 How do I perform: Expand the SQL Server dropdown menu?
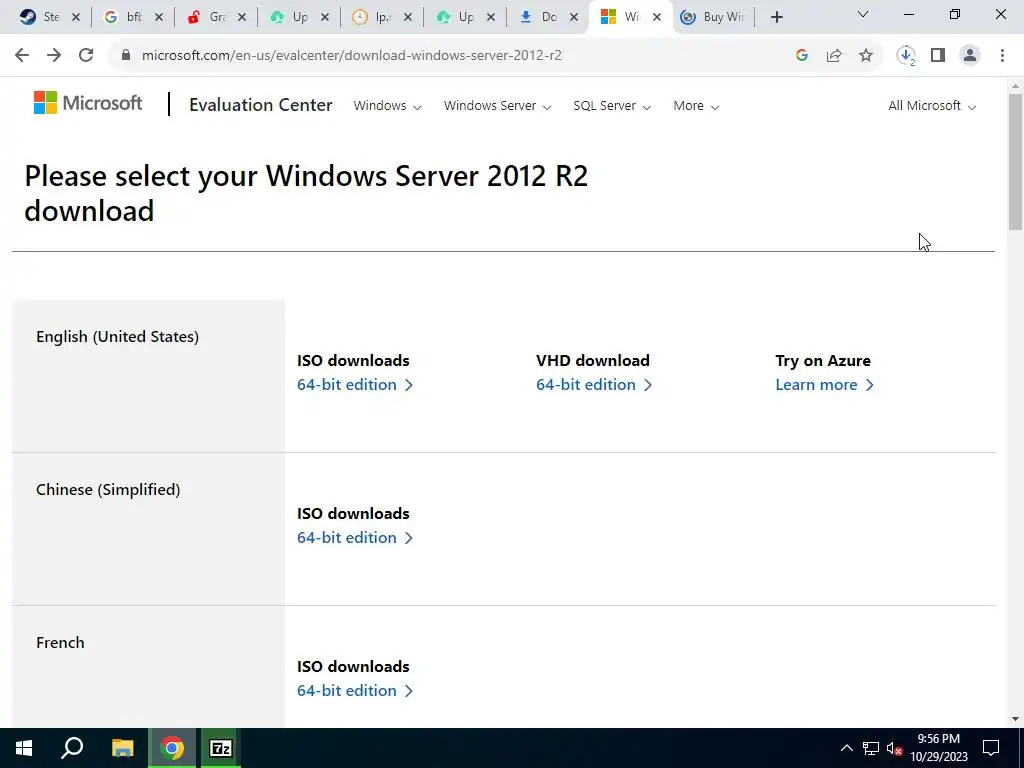[x=612, y=106]
